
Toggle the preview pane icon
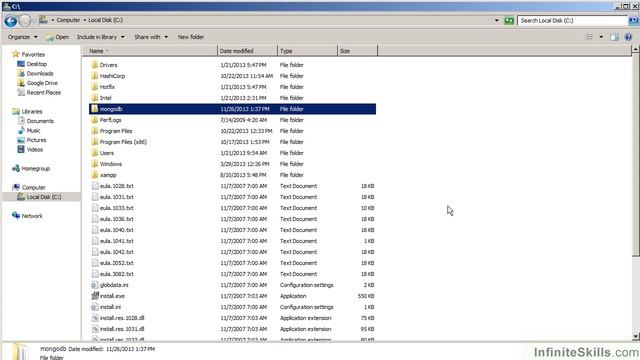coord(614,37)
